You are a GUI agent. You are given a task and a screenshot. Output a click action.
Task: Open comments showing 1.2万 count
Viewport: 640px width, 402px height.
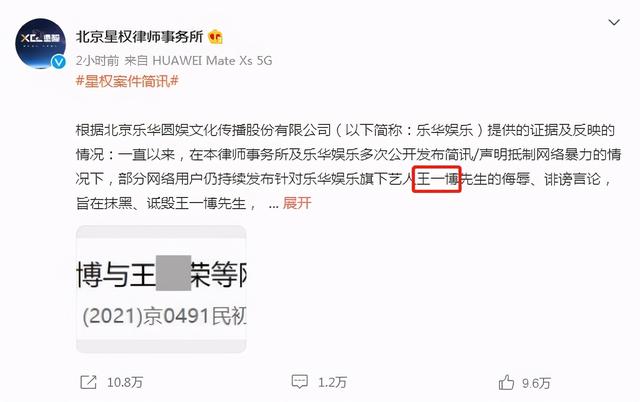tap(332, 382)
